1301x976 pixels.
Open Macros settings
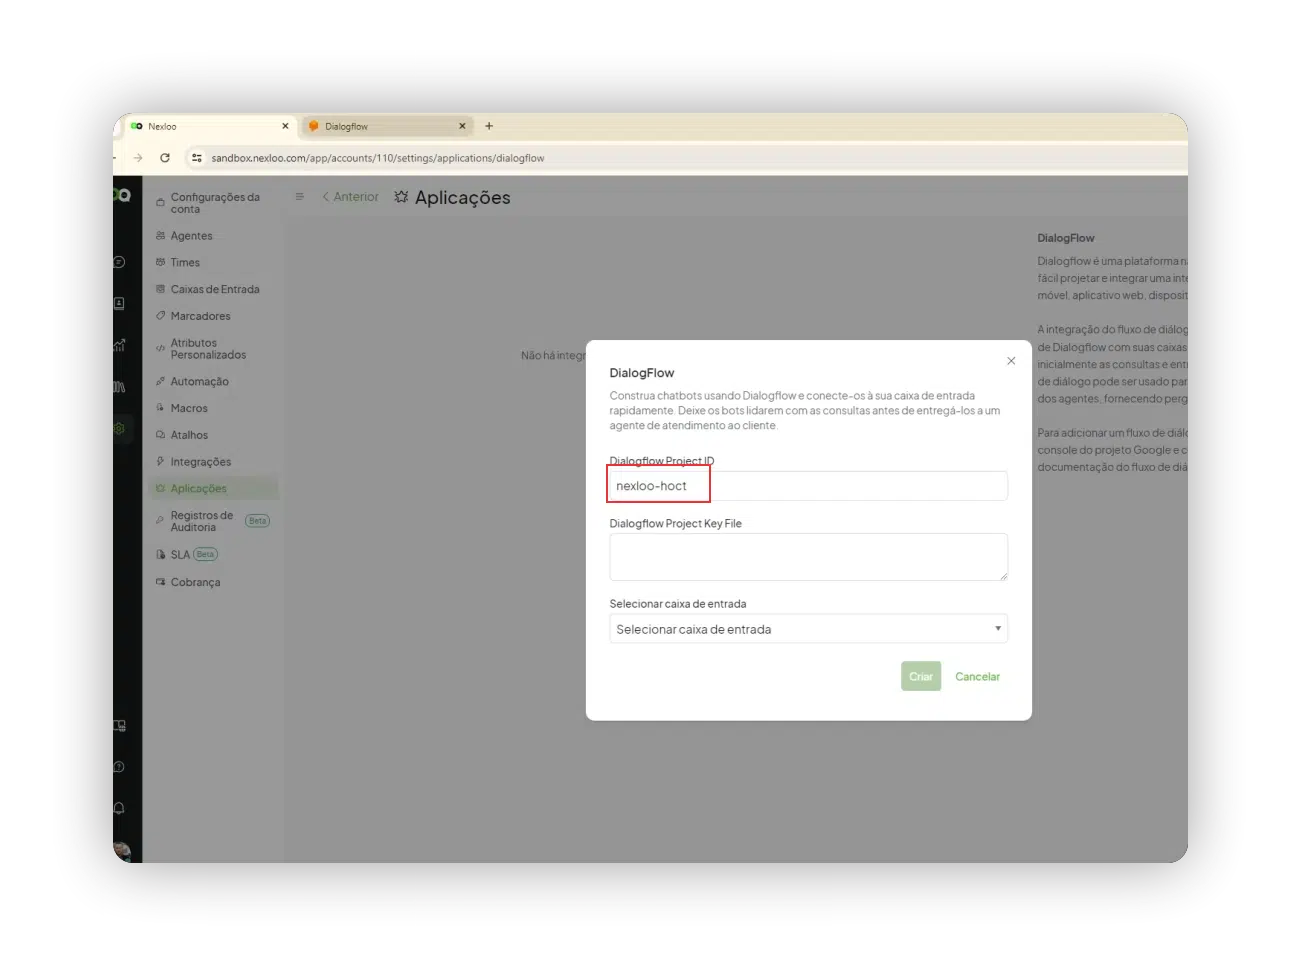pos(189,409)
